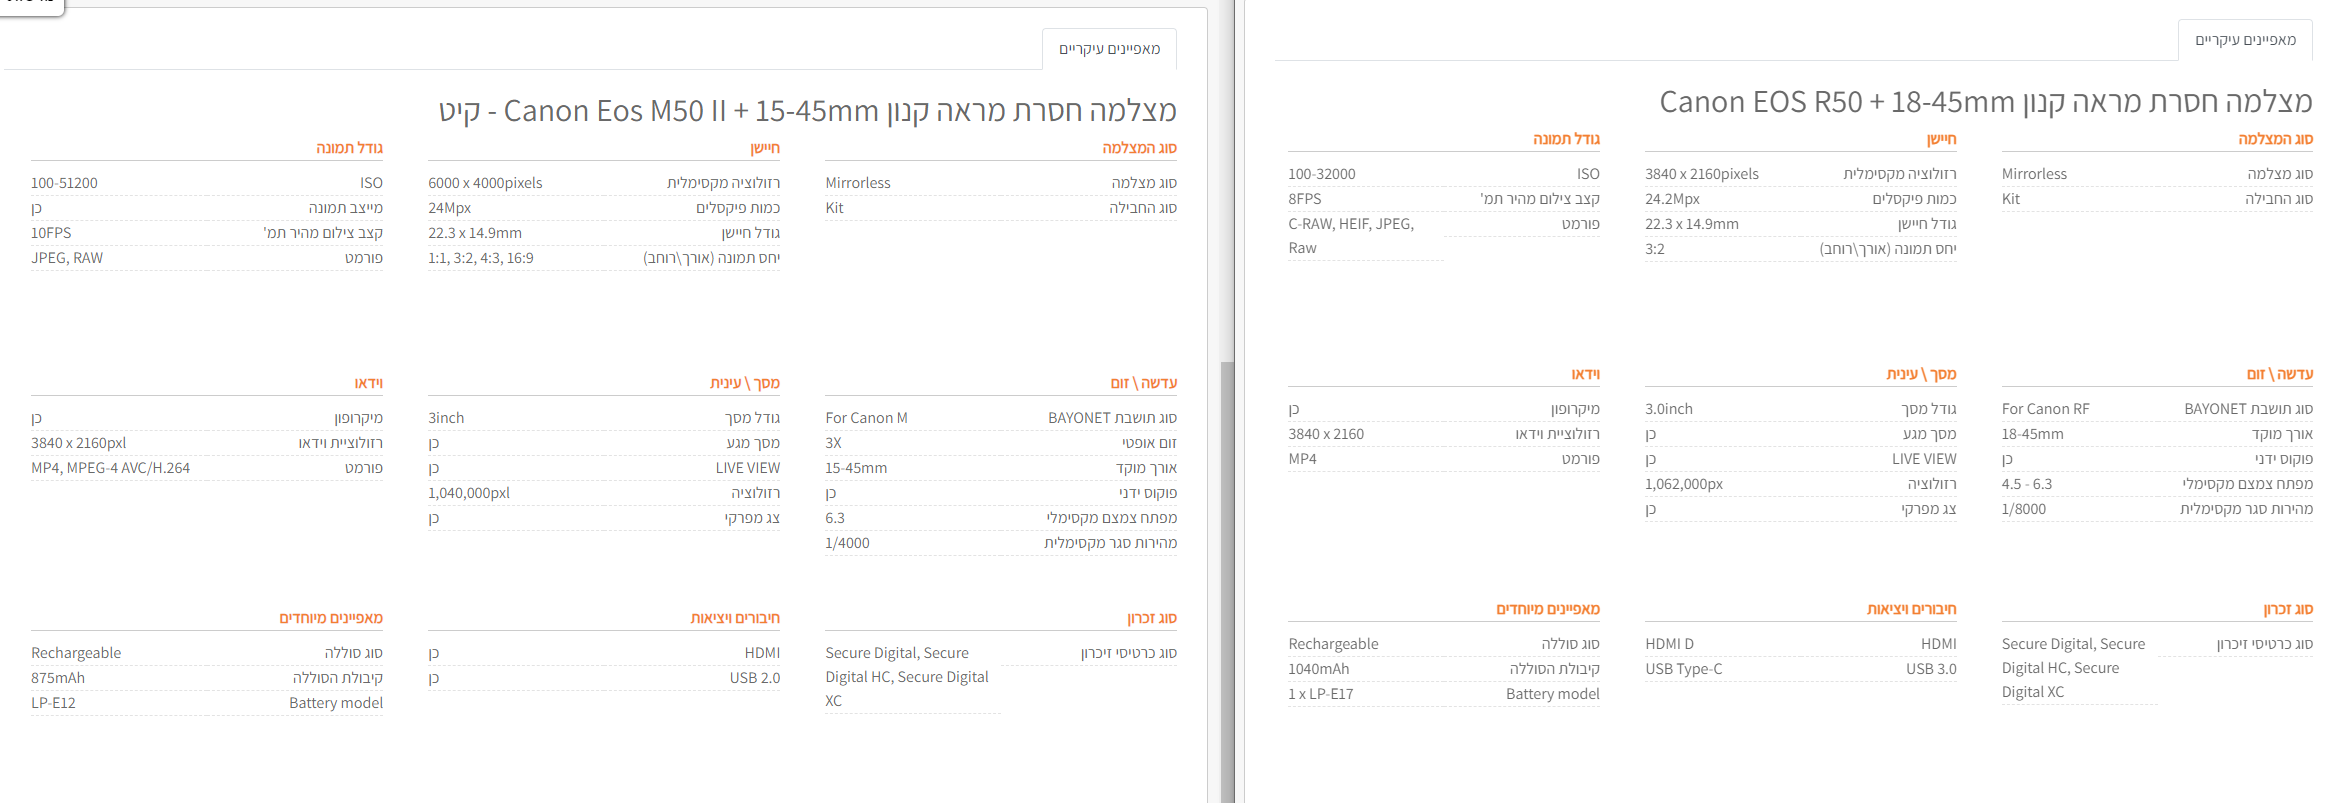Click 'Mirrorless' on the R50 page
Image resolution: width=2340 pixels, height=803 pixels.
pos(2034,174)
